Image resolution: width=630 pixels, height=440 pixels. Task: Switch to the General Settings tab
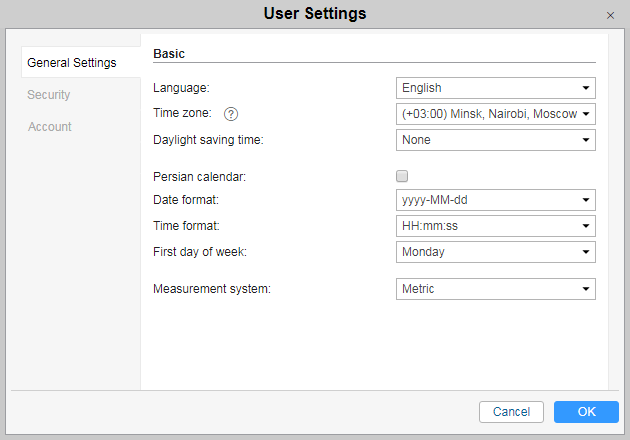point(72,63)
